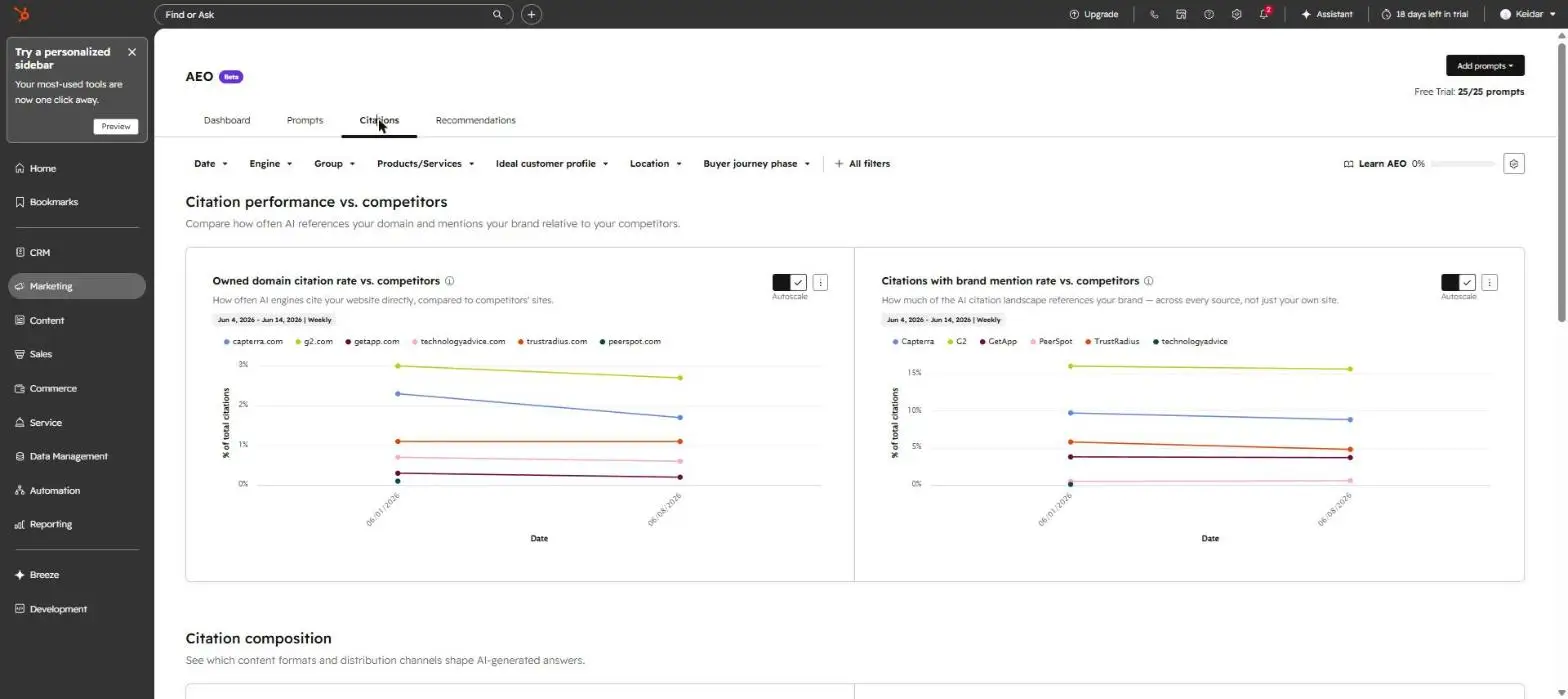Toggle getapp.com legend series
The height and width of the screenshot is (699, 1568).
(x=372, y=342)
